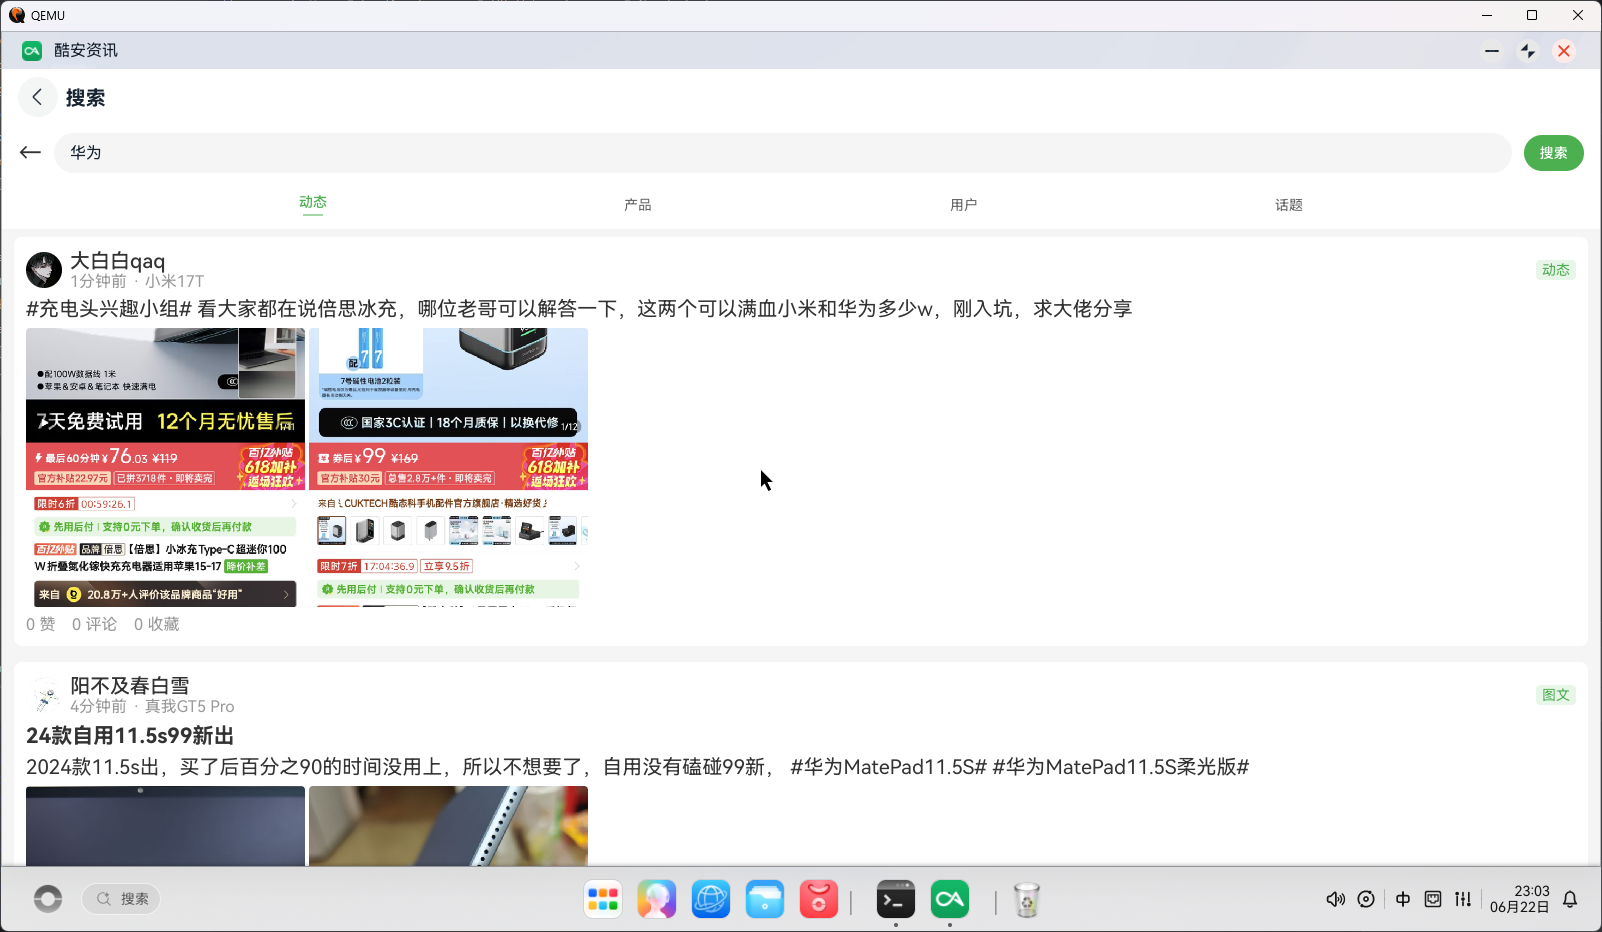Open profile name 大白白qaq
The image size is (1602, 932).
[118, 261]
